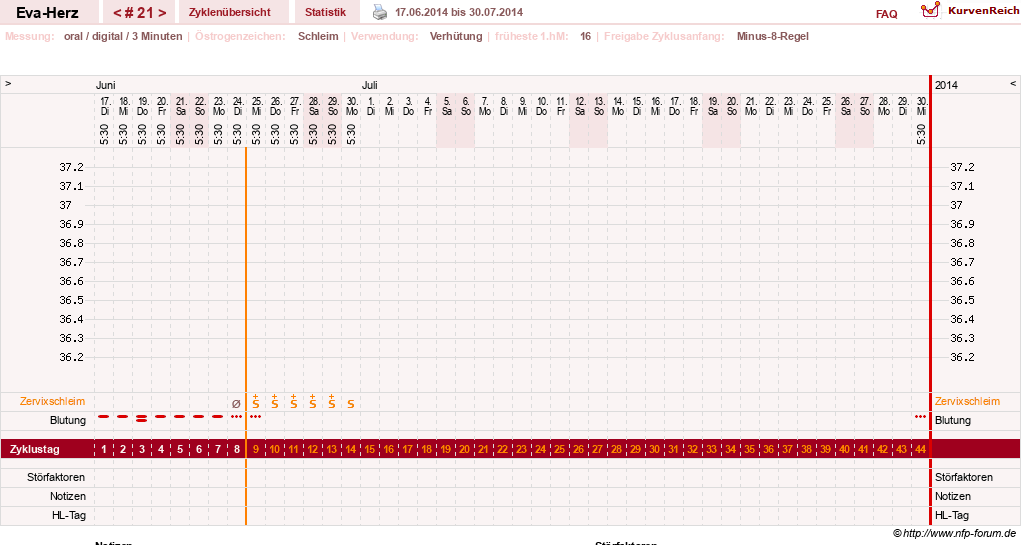Go to previous cycle arrow
1021x545 pixels.
click(117, 12)
